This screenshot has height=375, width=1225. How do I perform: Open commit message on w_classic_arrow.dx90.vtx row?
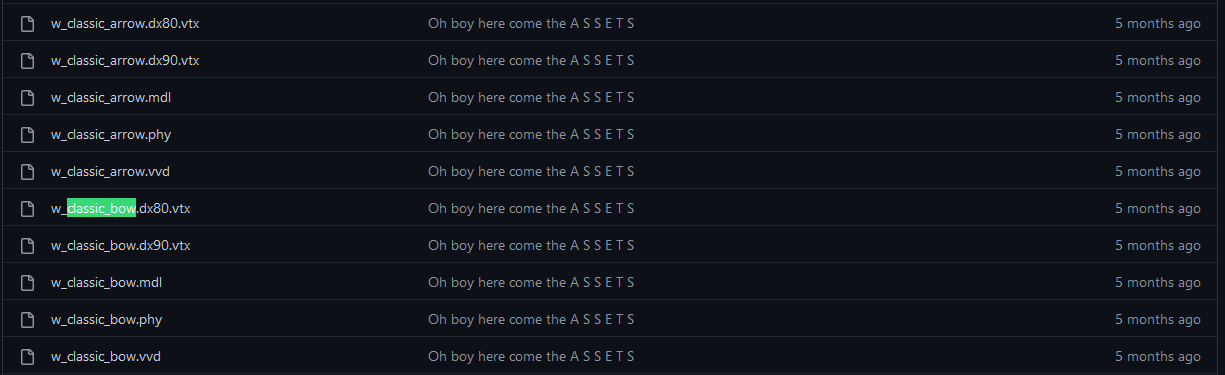(x=531, y=60)
